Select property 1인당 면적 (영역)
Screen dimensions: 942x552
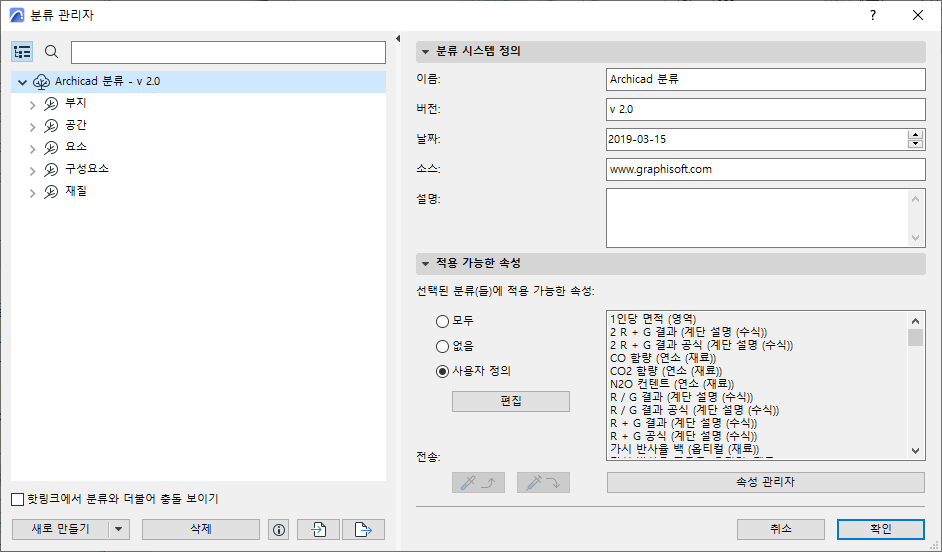653,319
